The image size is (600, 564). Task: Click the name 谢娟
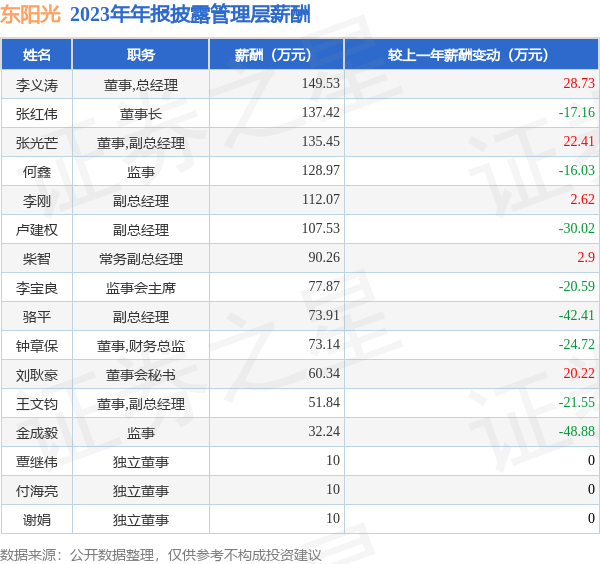(x=37, y=520)
